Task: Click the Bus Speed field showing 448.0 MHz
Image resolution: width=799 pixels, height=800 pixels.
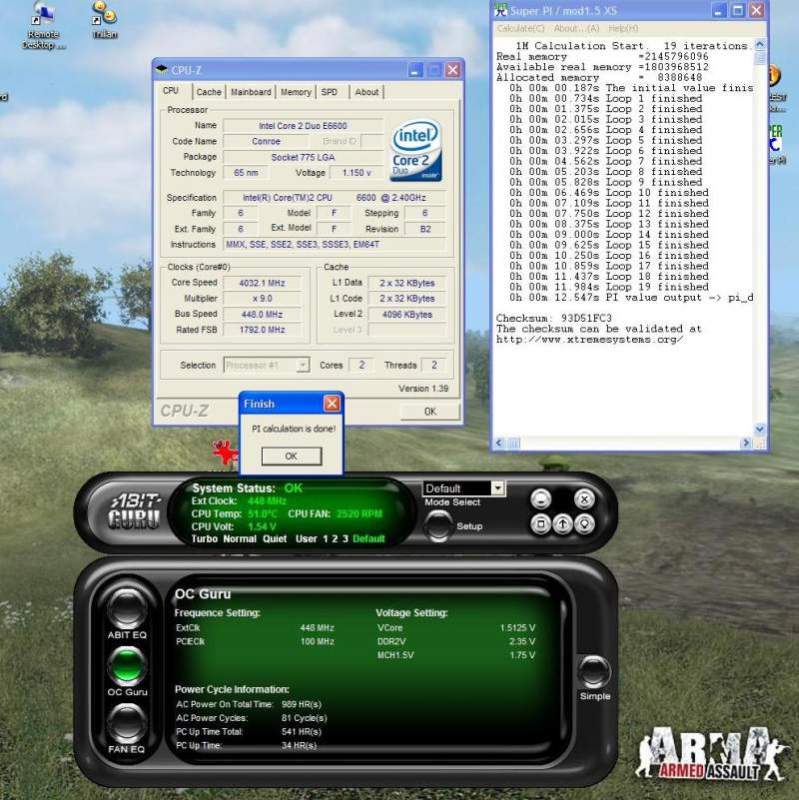Action: coord(262,314)
